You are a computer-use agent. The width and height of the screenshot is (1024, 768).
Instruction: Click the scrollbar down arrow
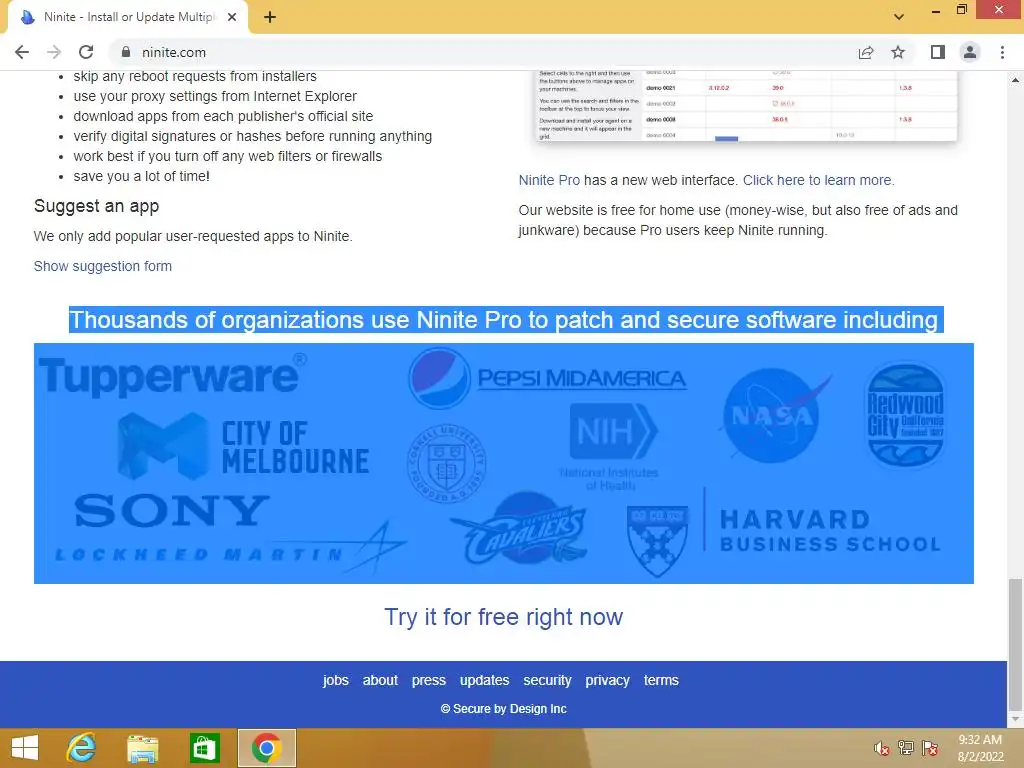(x=1015, y=719)
